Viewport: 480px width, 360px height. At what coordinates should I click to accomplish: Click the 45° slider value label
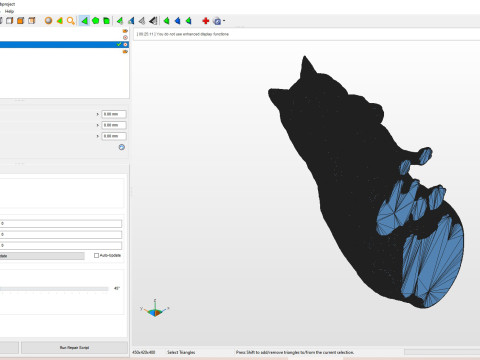117,288
